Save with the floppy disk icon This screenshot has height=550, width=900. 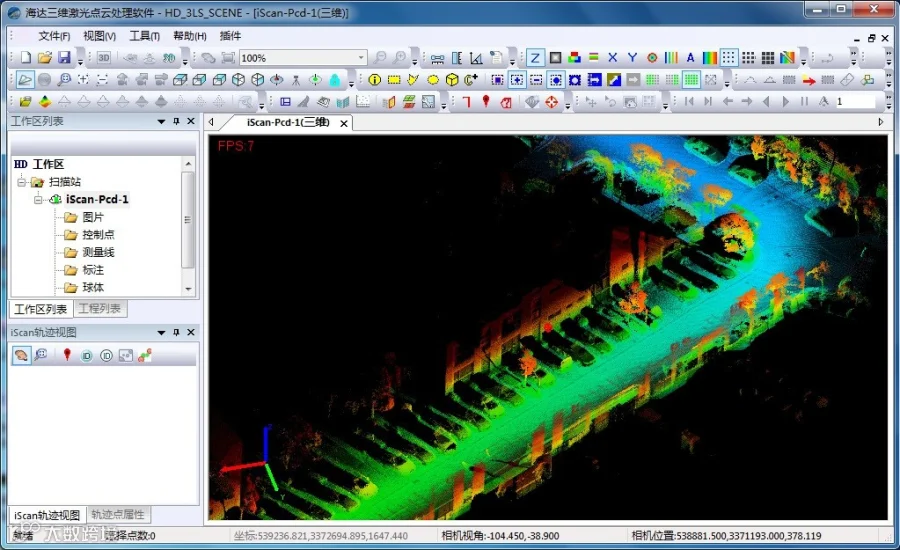[x=64, y=57]
